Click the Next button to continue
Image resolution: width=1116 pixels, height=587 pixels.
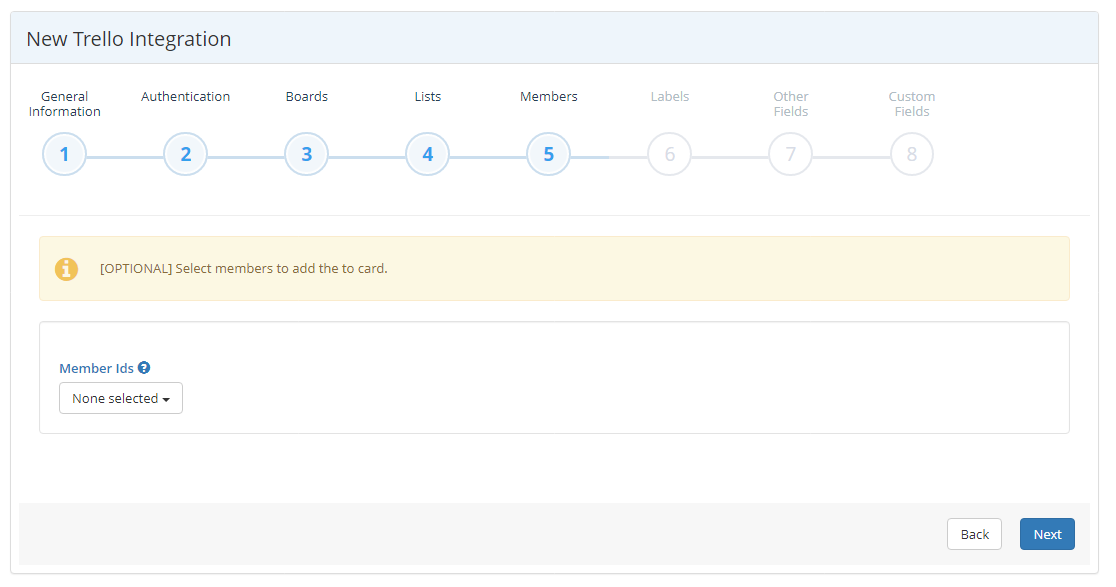point(1047,533)
